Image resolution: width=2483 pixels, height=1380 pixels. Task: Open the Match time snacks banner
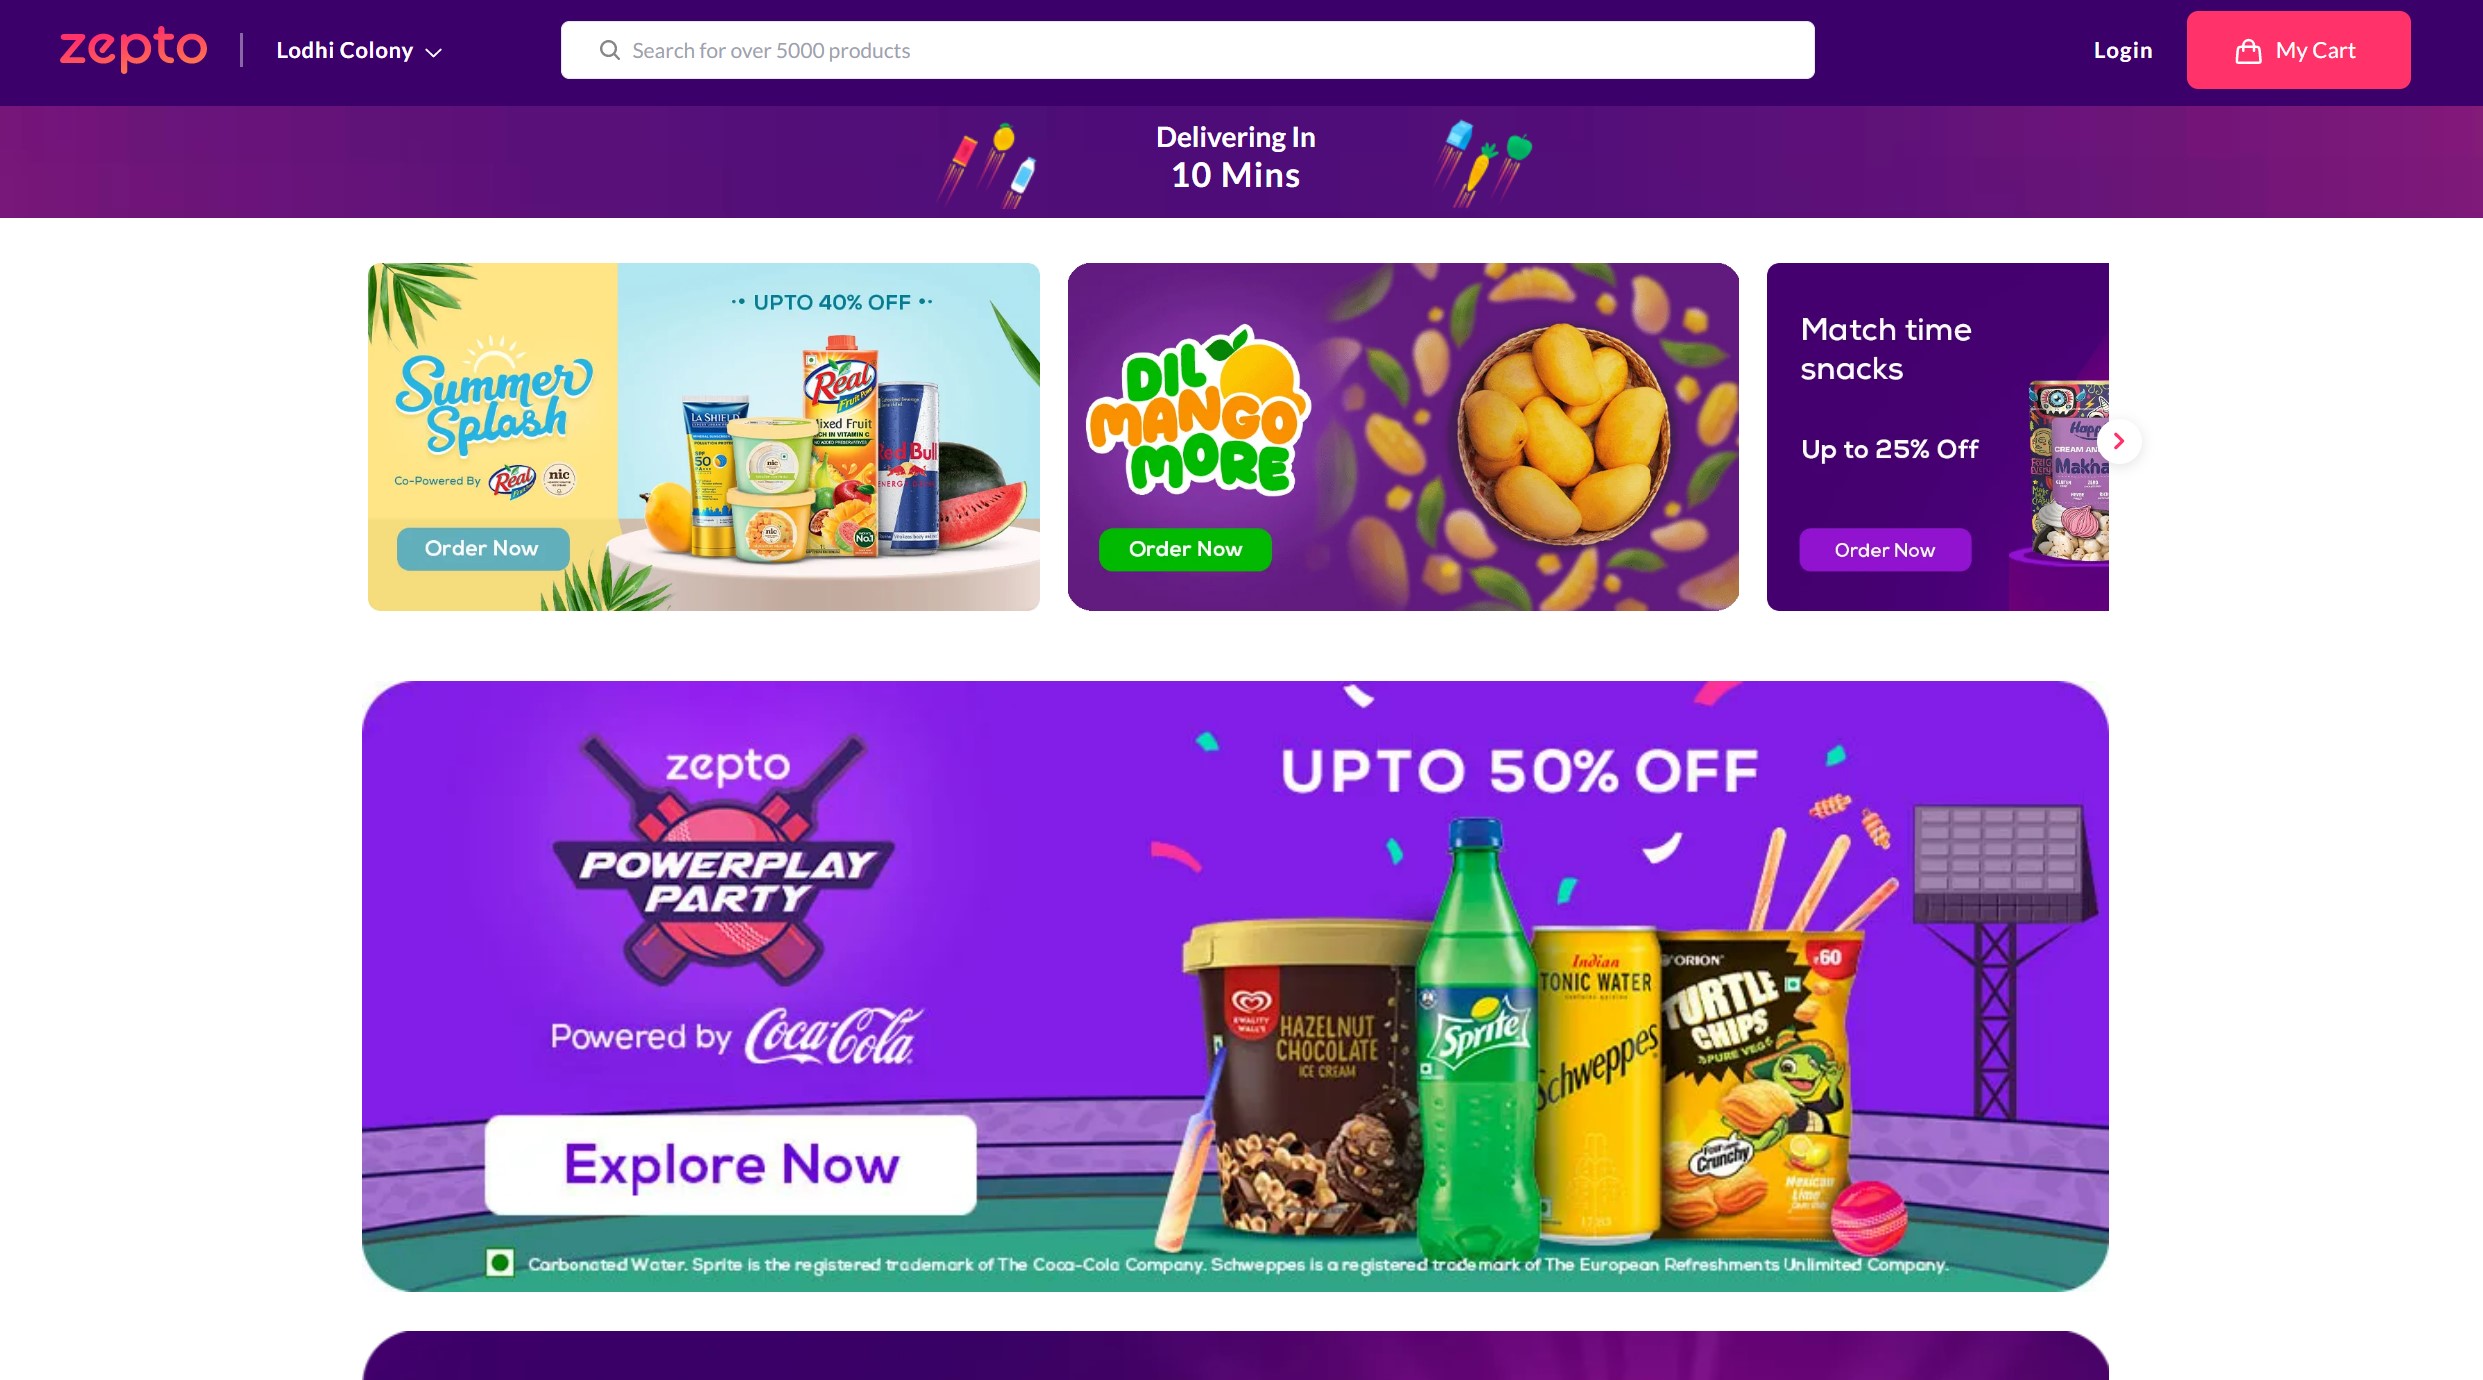(x=1937, y=437)
